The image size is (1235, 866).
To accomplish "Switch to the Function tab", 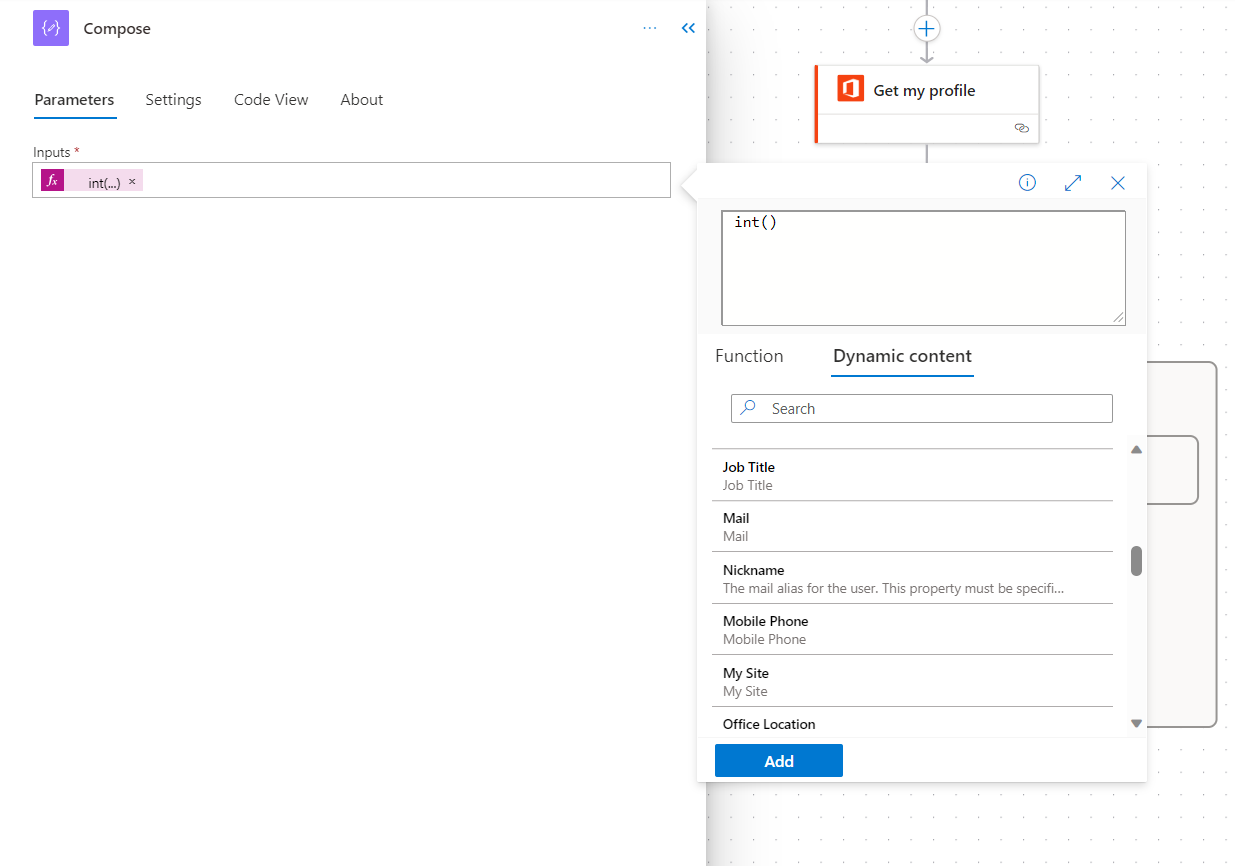I will [749, 357].
